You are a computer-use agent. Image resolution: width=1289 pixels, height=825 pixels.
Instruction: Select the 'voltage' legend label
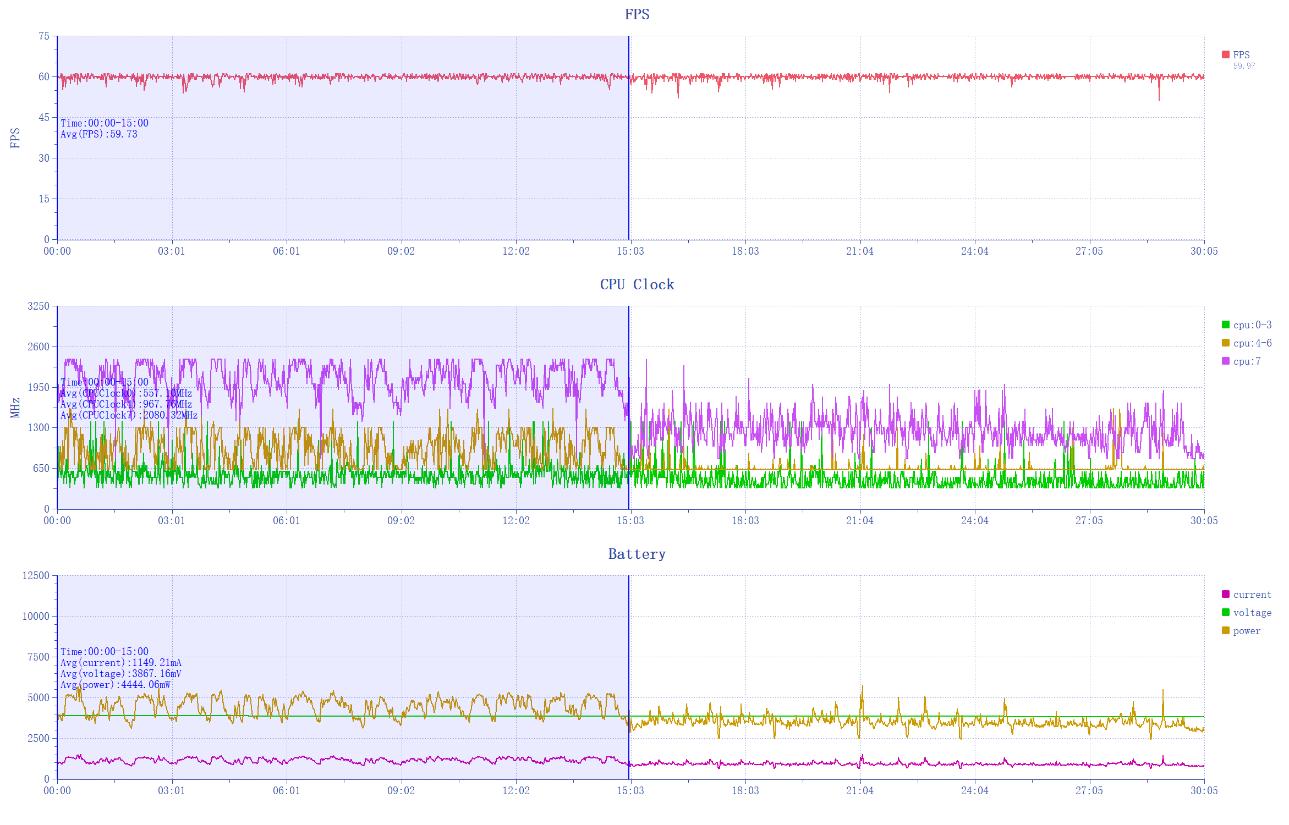pos(1253,613)
